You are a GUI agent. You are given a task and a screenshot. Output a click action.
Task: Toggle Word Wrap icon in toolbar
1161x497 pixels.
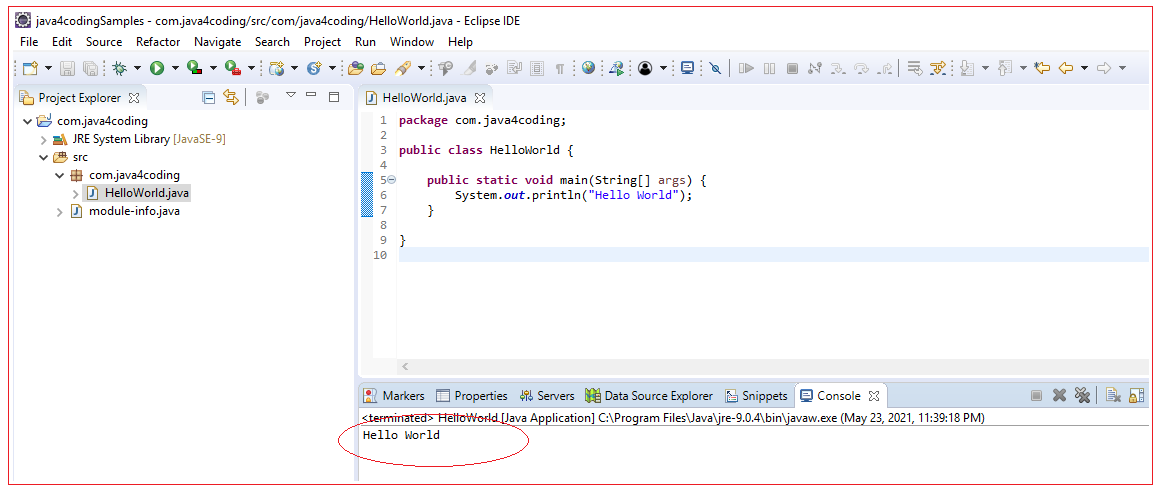point(515,68)
